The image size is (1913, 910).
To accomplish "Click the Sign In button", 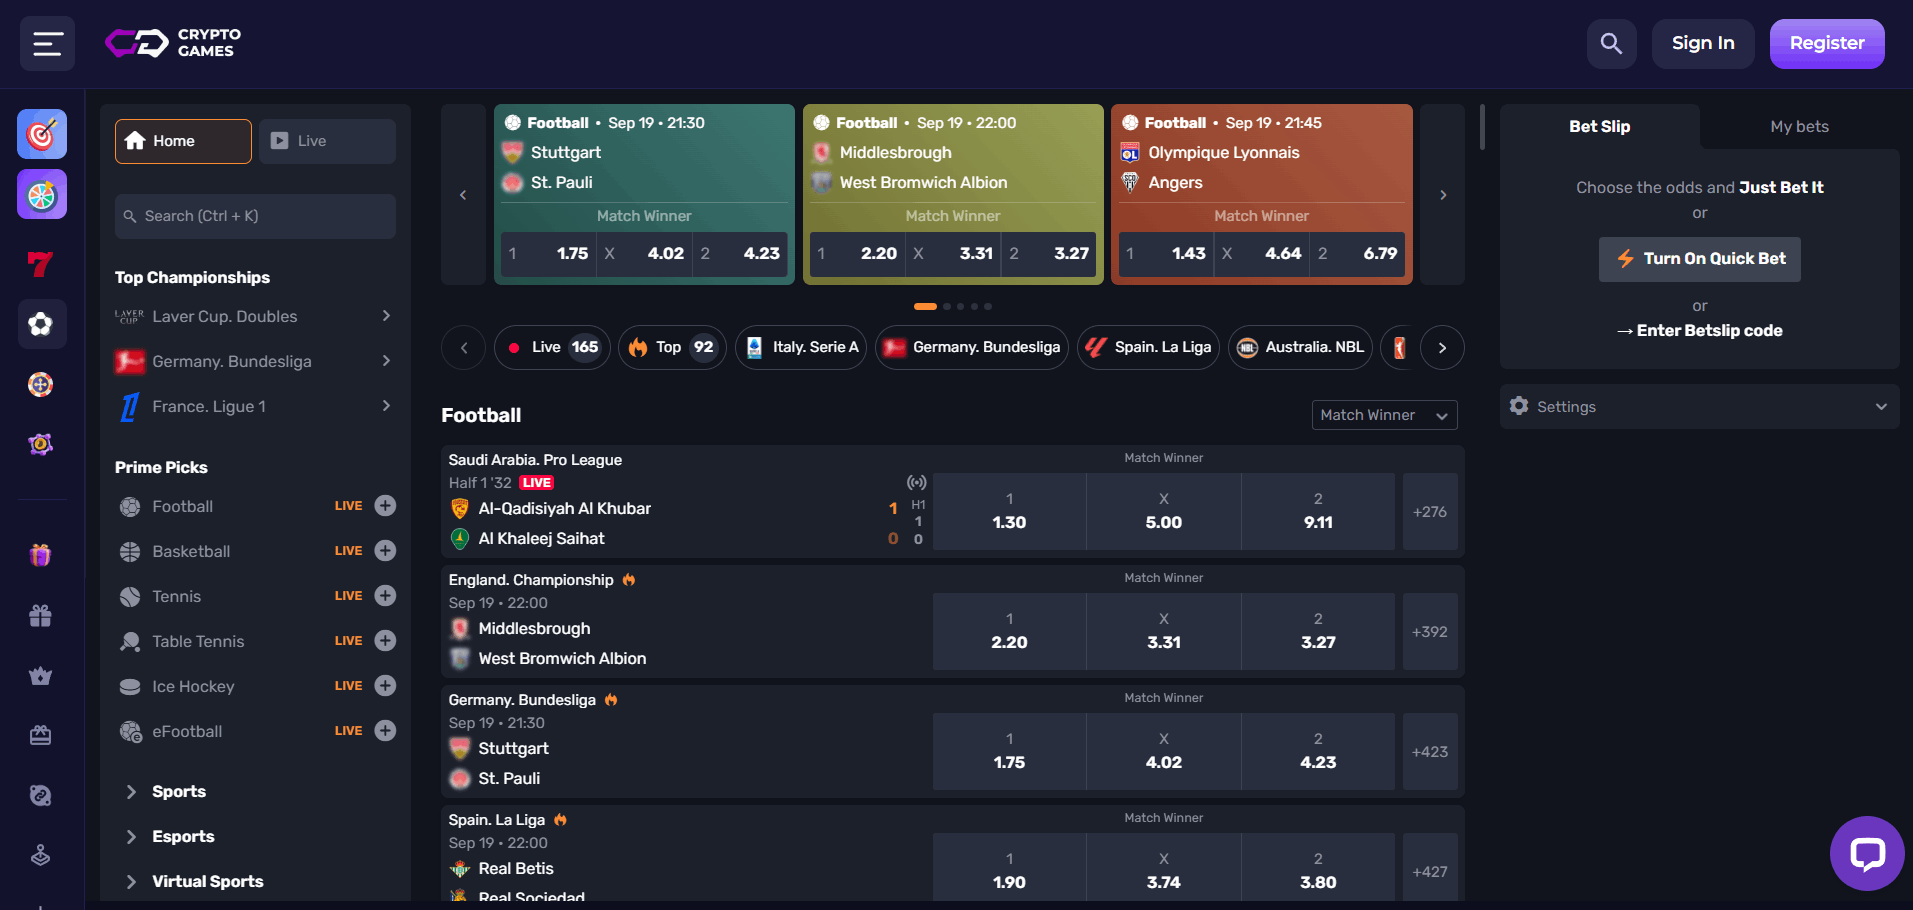I will (x=1703, y=43).
